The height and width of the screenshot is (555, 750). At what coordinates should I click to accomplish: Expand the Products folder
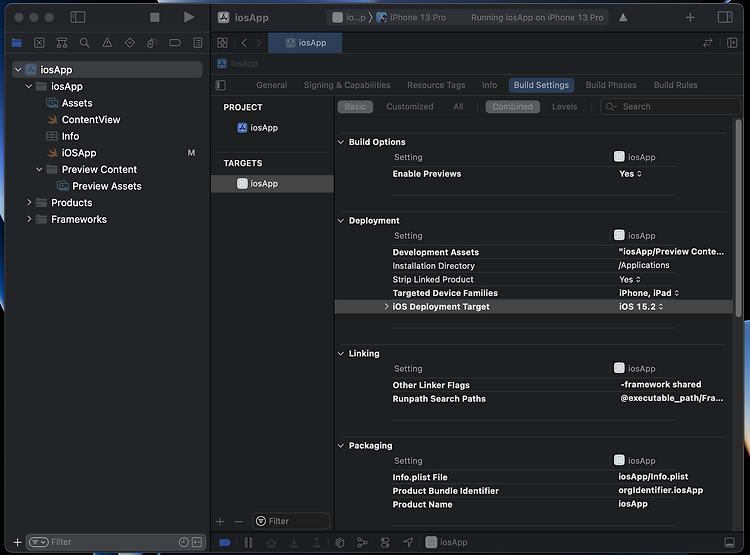tap(30, 202)
